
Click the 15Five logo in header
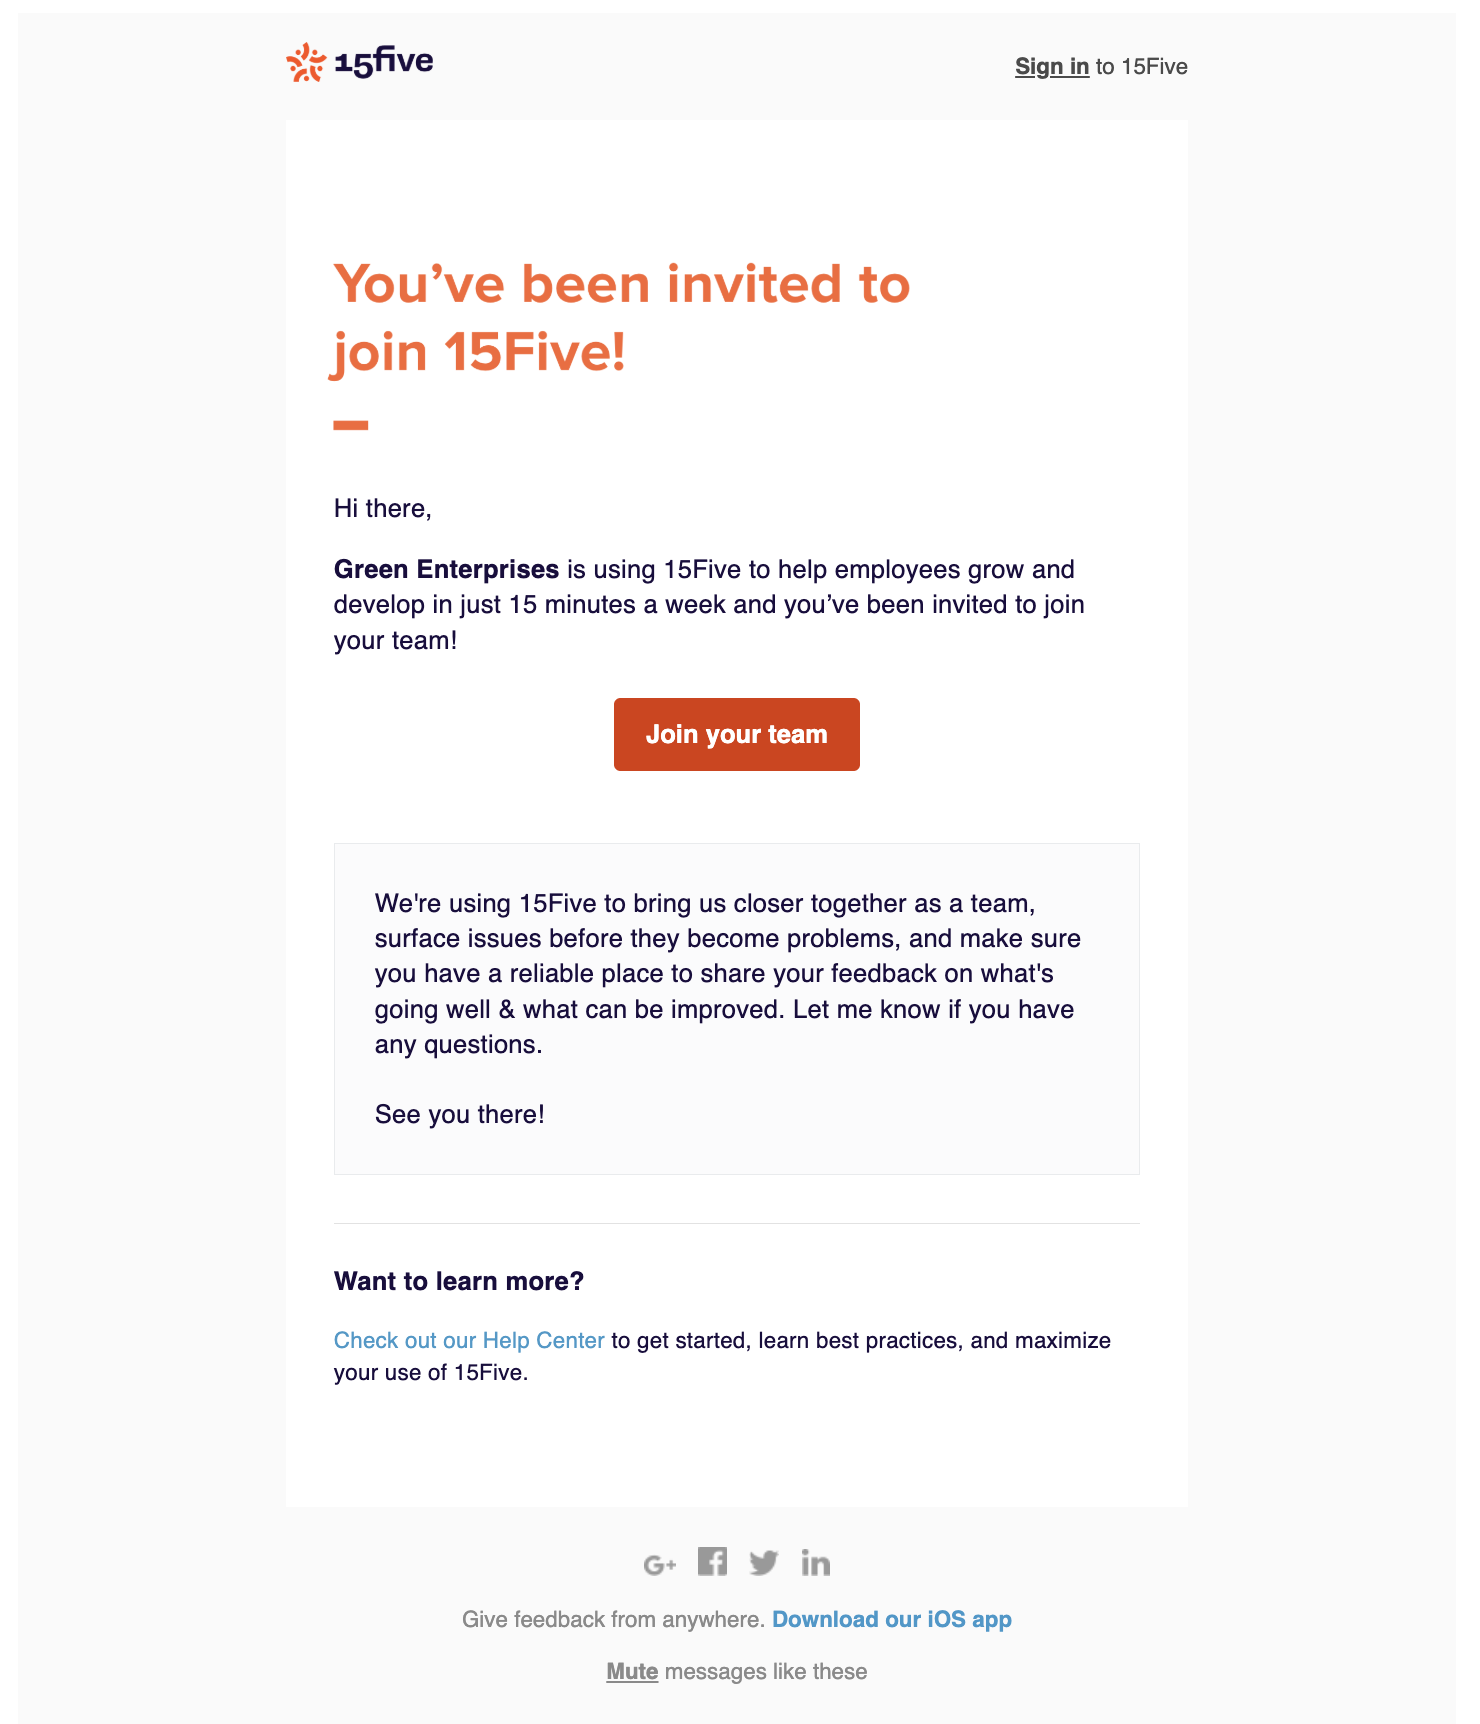(x=360, y=63)
